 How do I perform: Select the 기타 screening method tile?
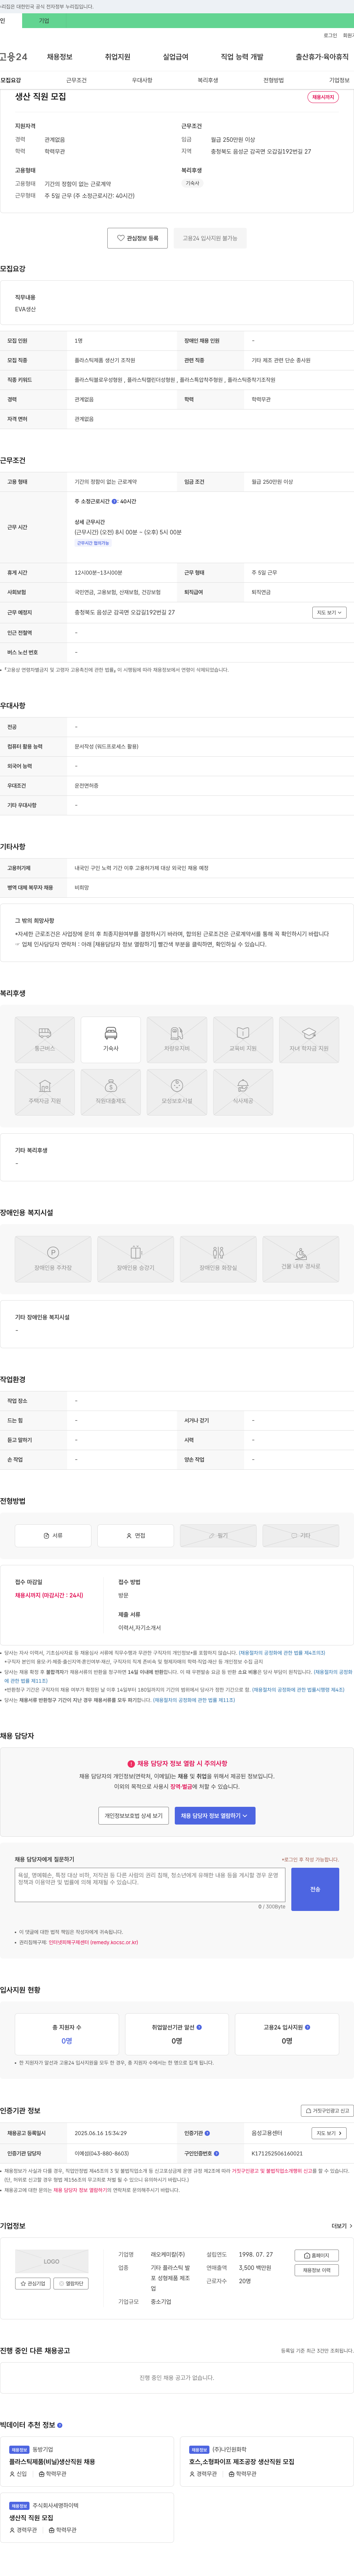301,1535
